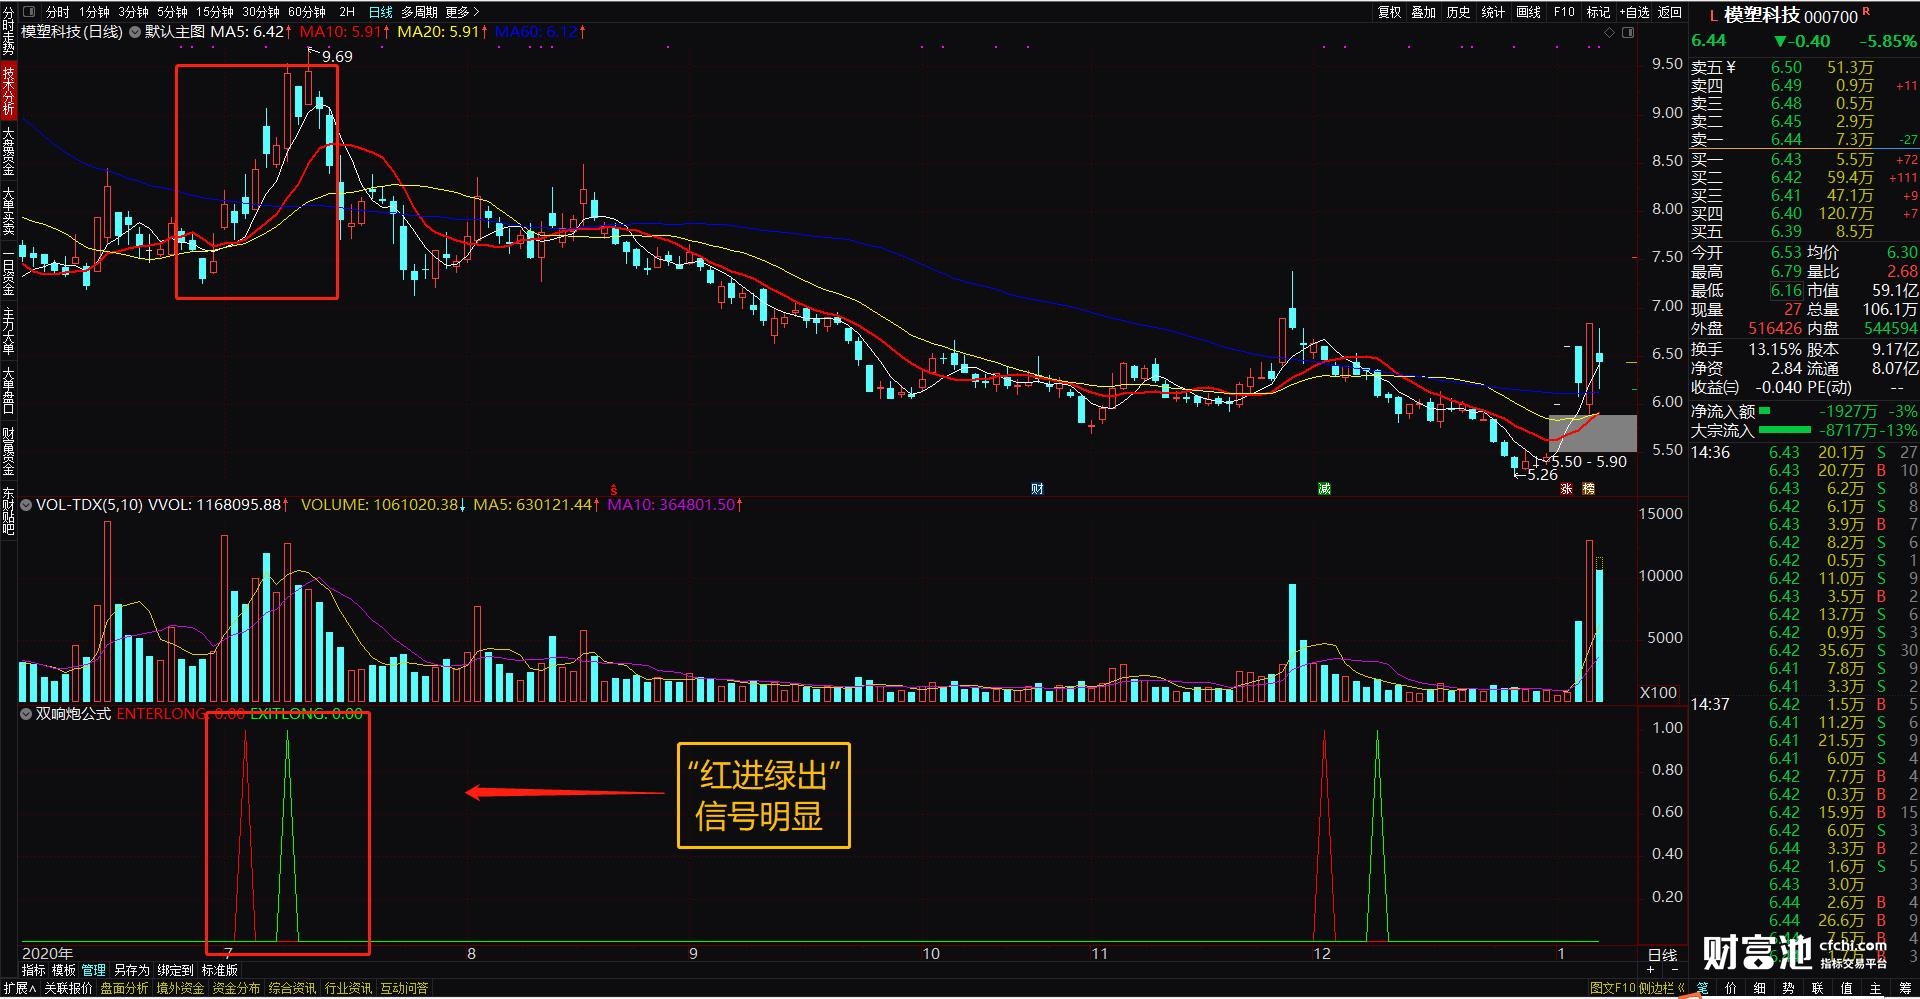Viewport: 1920px width, 999px height.
Task: Click the 财 event marker on the chart
Action: pos(1037,489)
